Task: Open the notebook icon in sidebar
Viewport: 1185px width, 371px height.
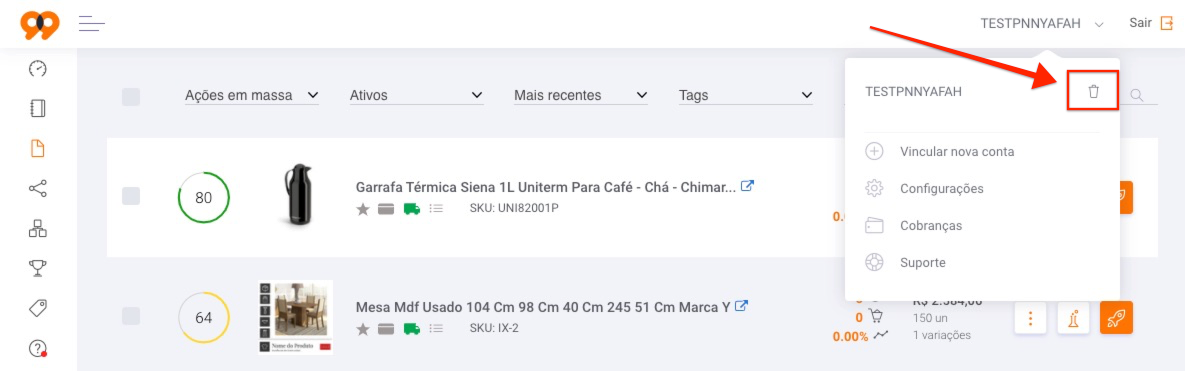Action: (x=38, y=108)
